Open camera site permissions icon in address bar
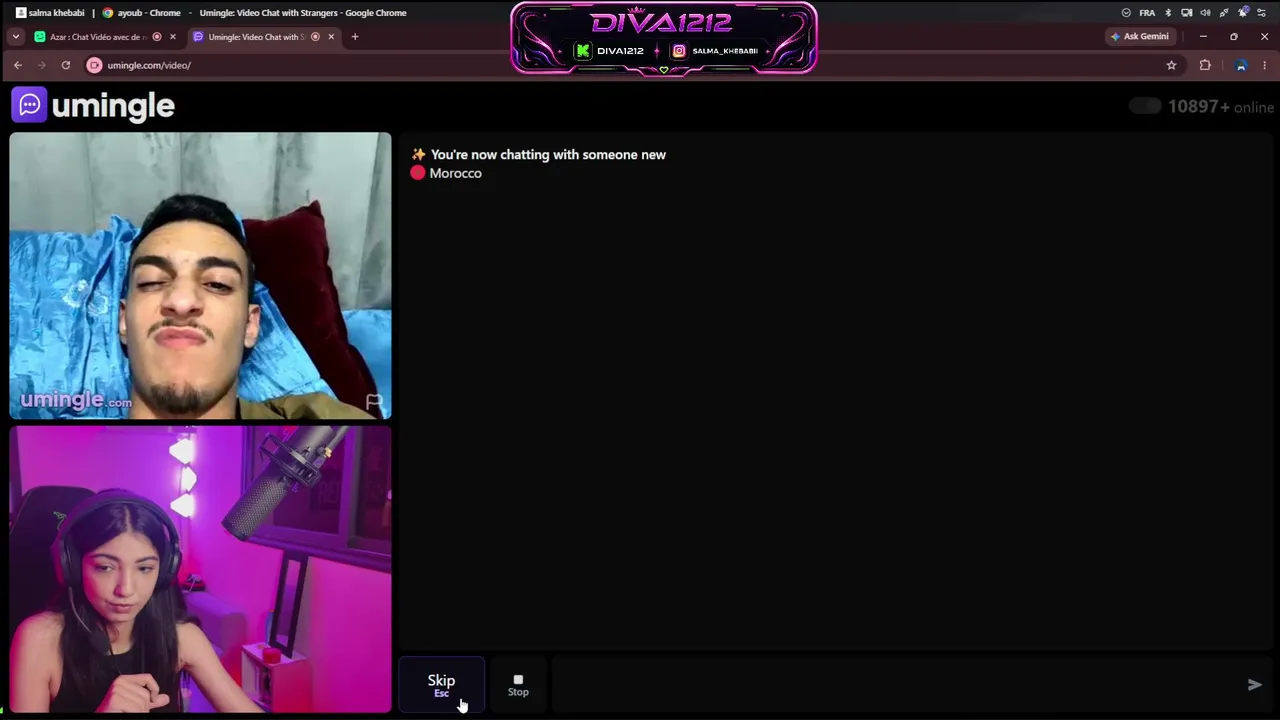1280x720 pixels. tap(94, 65)
